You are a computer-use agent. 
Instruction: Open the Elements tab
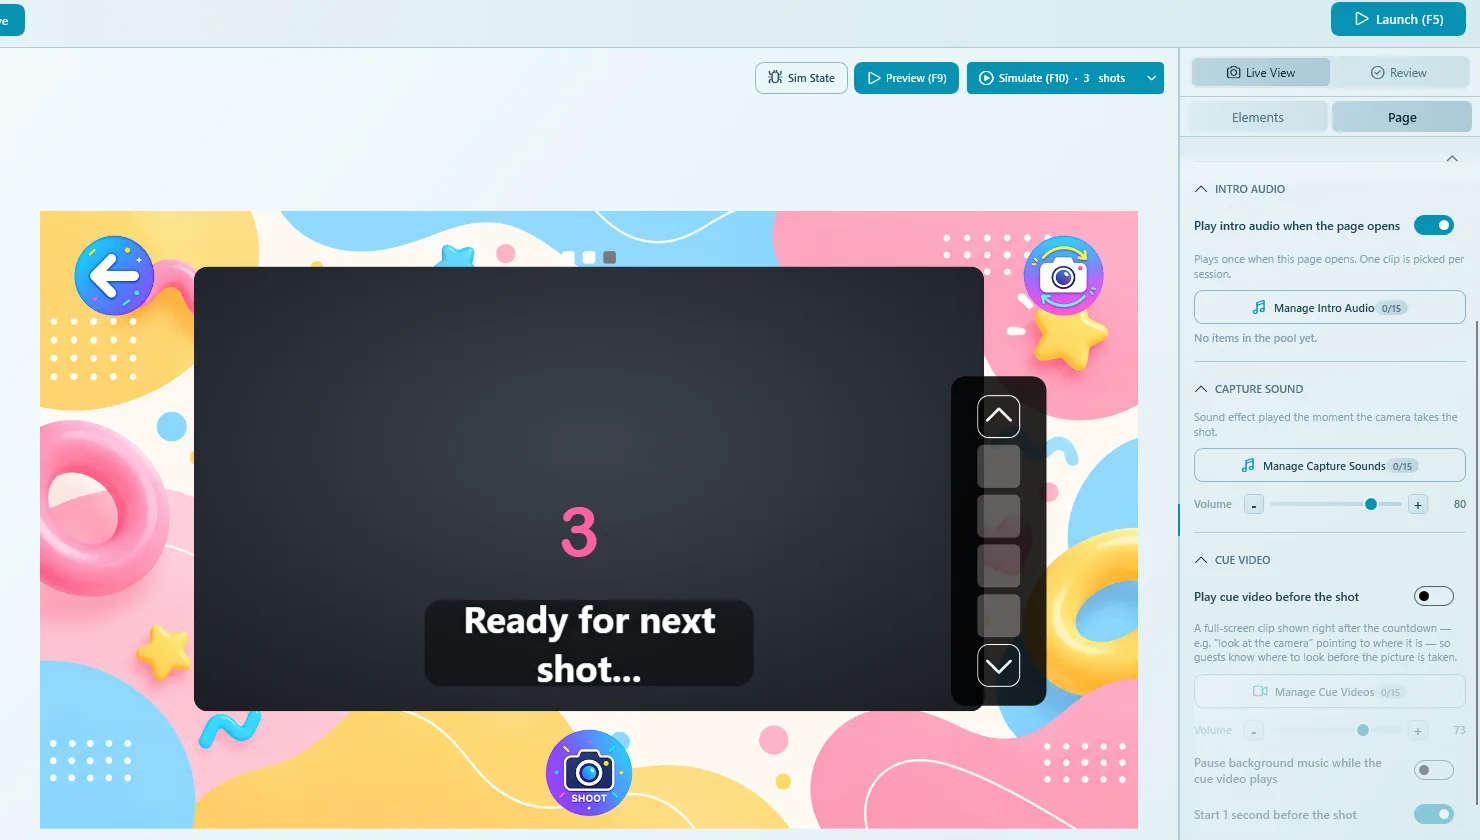(x=1258, y=117)
